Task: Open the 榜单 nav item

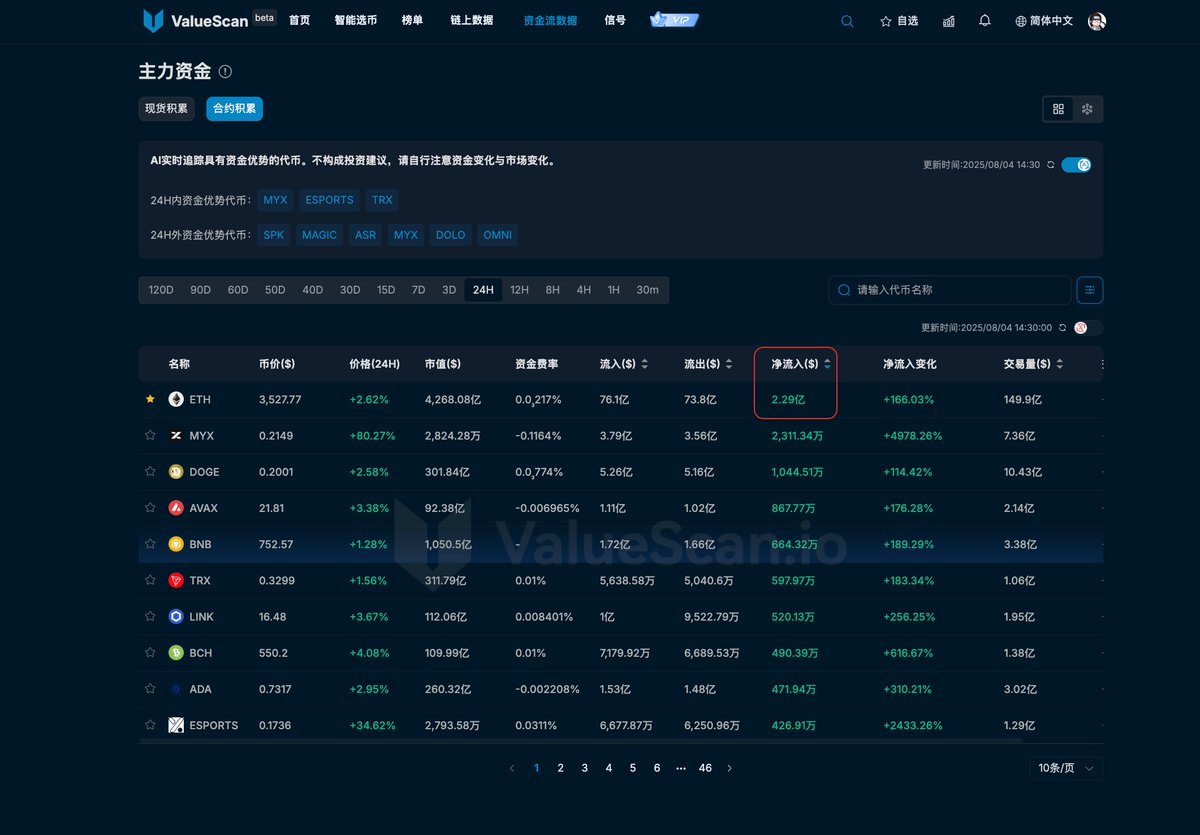Action: coord(412,20)
